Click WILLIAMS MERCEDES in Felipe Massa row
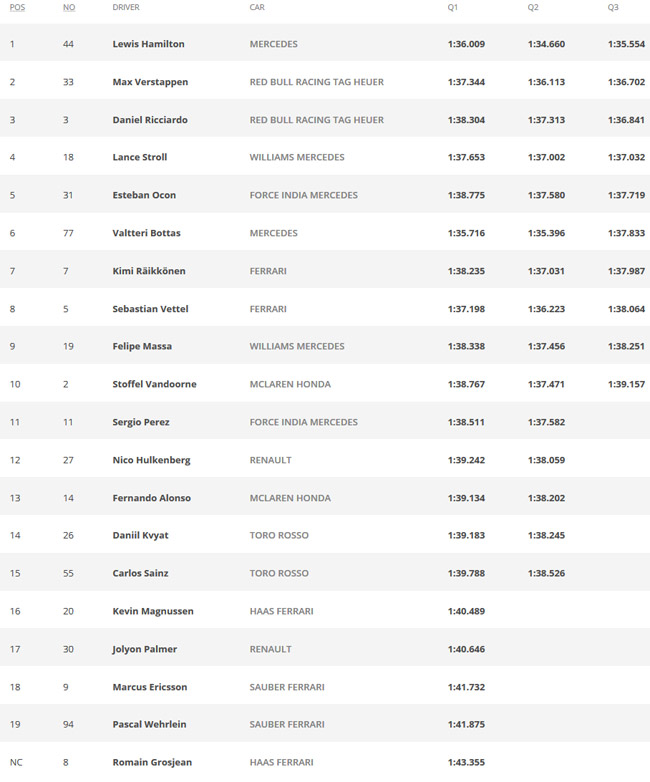Screen dimensions: 650x782 point(297,346)
